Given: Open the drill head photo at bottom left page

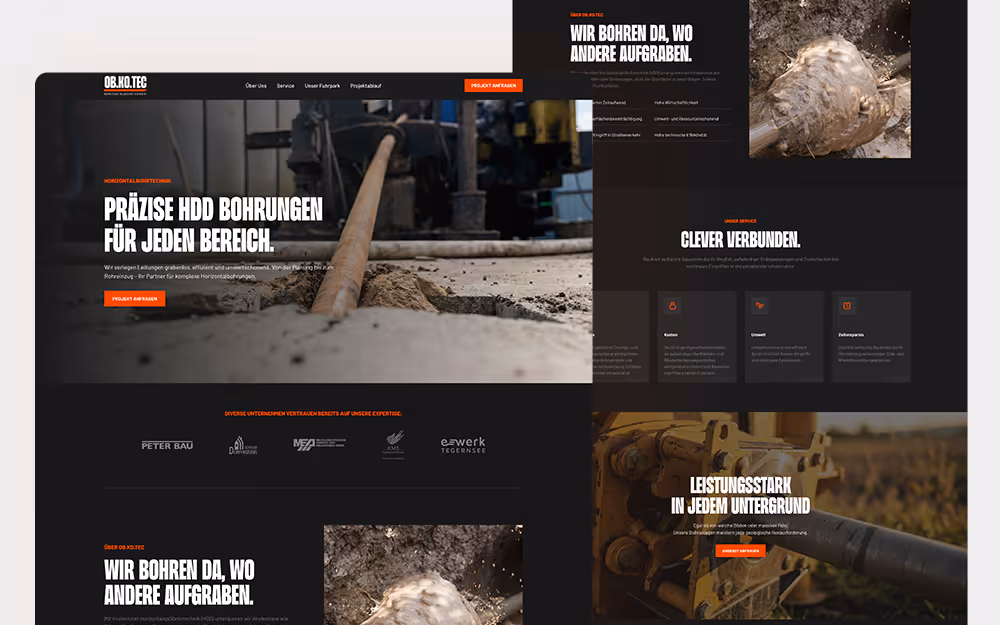Looking at the screenshot, I should click(x=423, y=575).
